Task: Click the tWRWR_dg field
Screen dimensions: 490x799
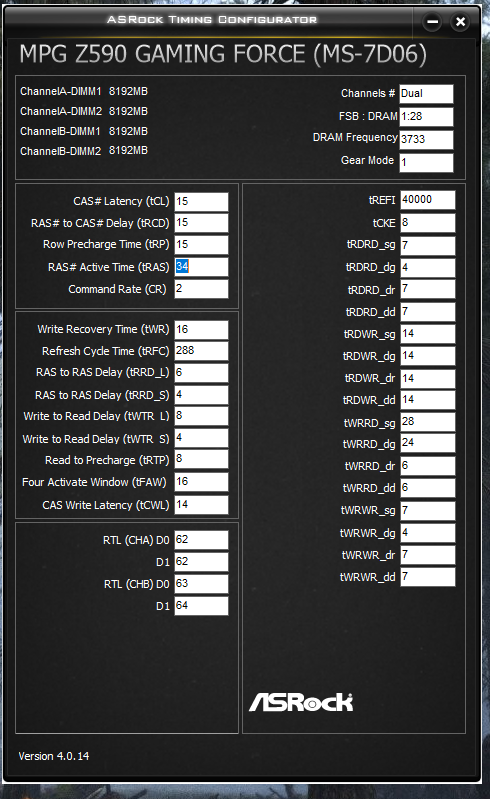Action: coord(428,533)
